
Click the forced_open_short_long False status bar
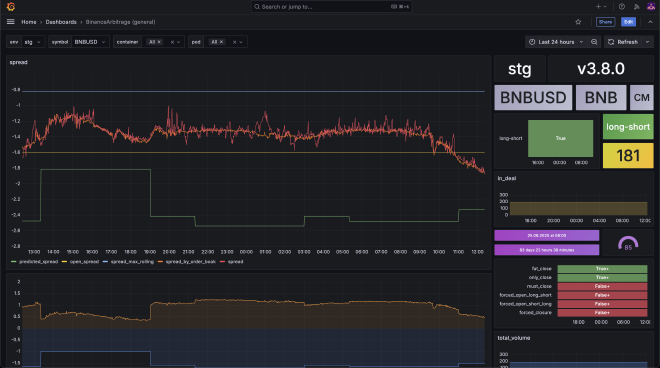[602, 304]
